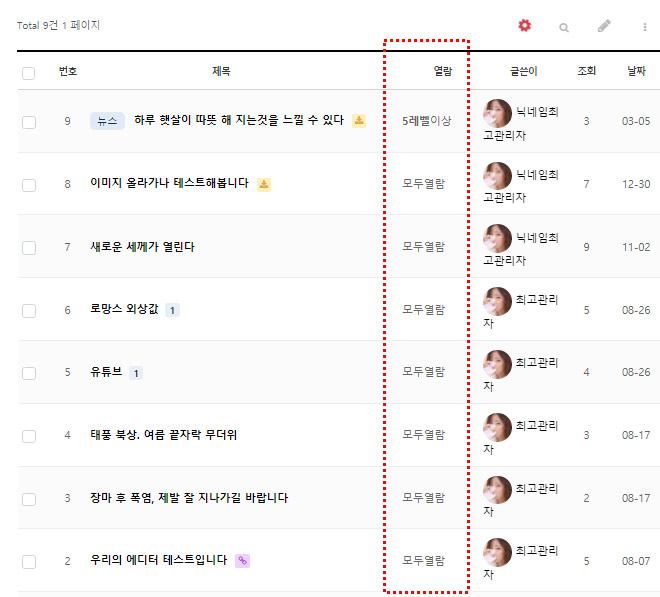Image resolution: width=660 pixels, height=597 pixels.
Task: Check the checkbox for post 9
Action: click(28, 122)
